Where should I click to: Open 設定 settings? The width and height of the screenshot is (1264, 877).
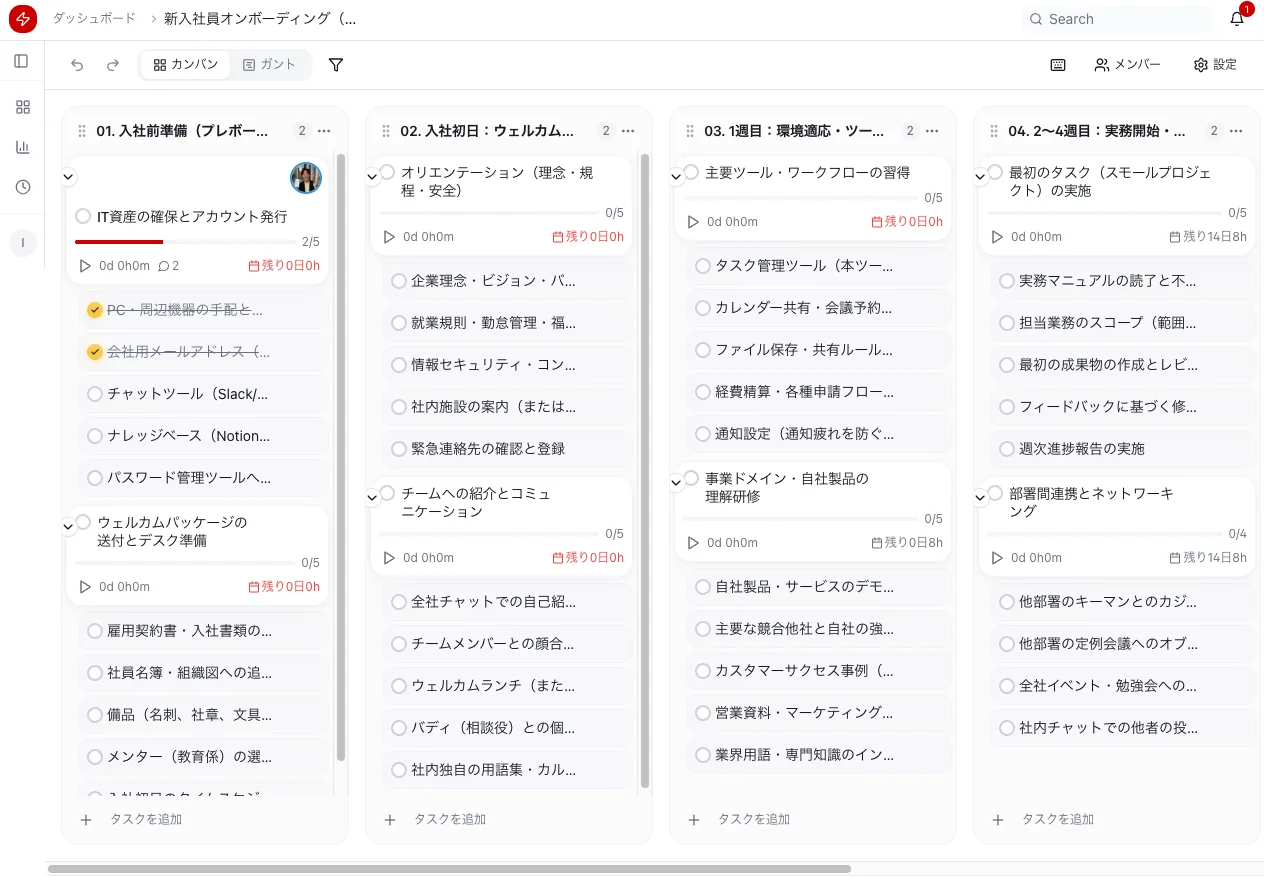(x=1215, y=65)
